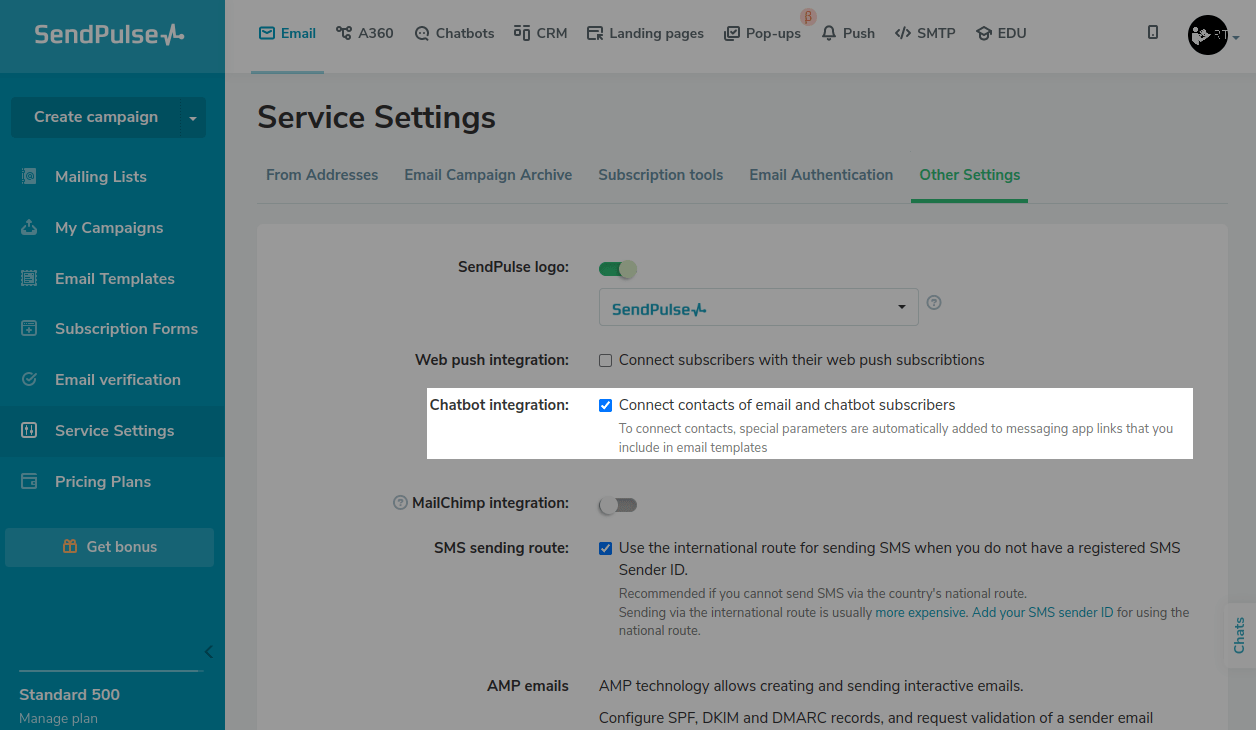The height and width of the screenshot is (730, 1256).
Task: Click the Email verification checkmark icon
Action: (x=29, y=380)
